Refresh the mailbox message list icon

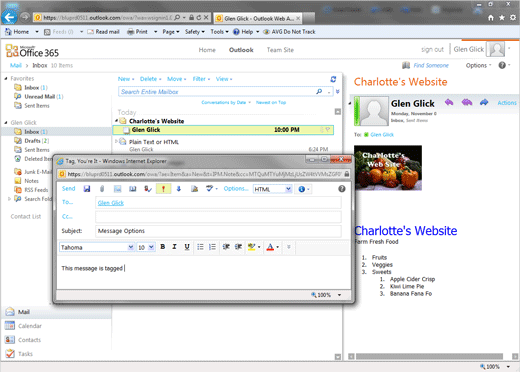point(333,79)
